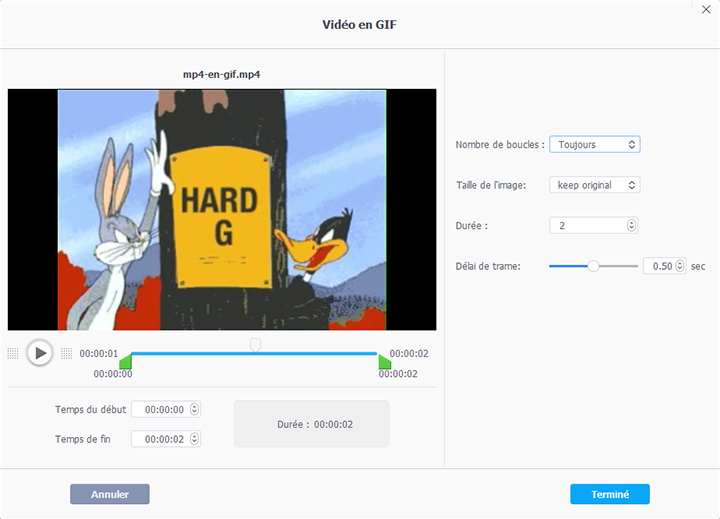Select the green end trim marker
The height and width of the screenshot is (519, 720).
[384, 361]
